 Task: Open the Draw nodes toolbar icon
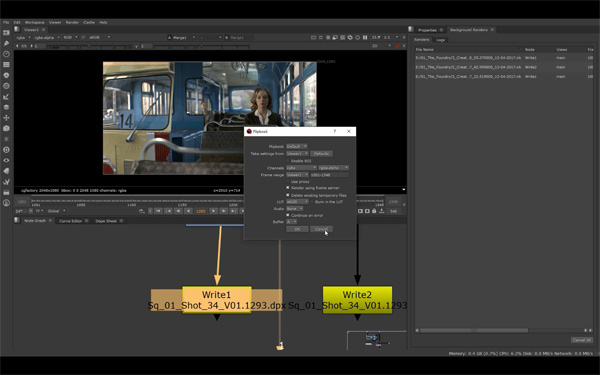coord(6,44)
